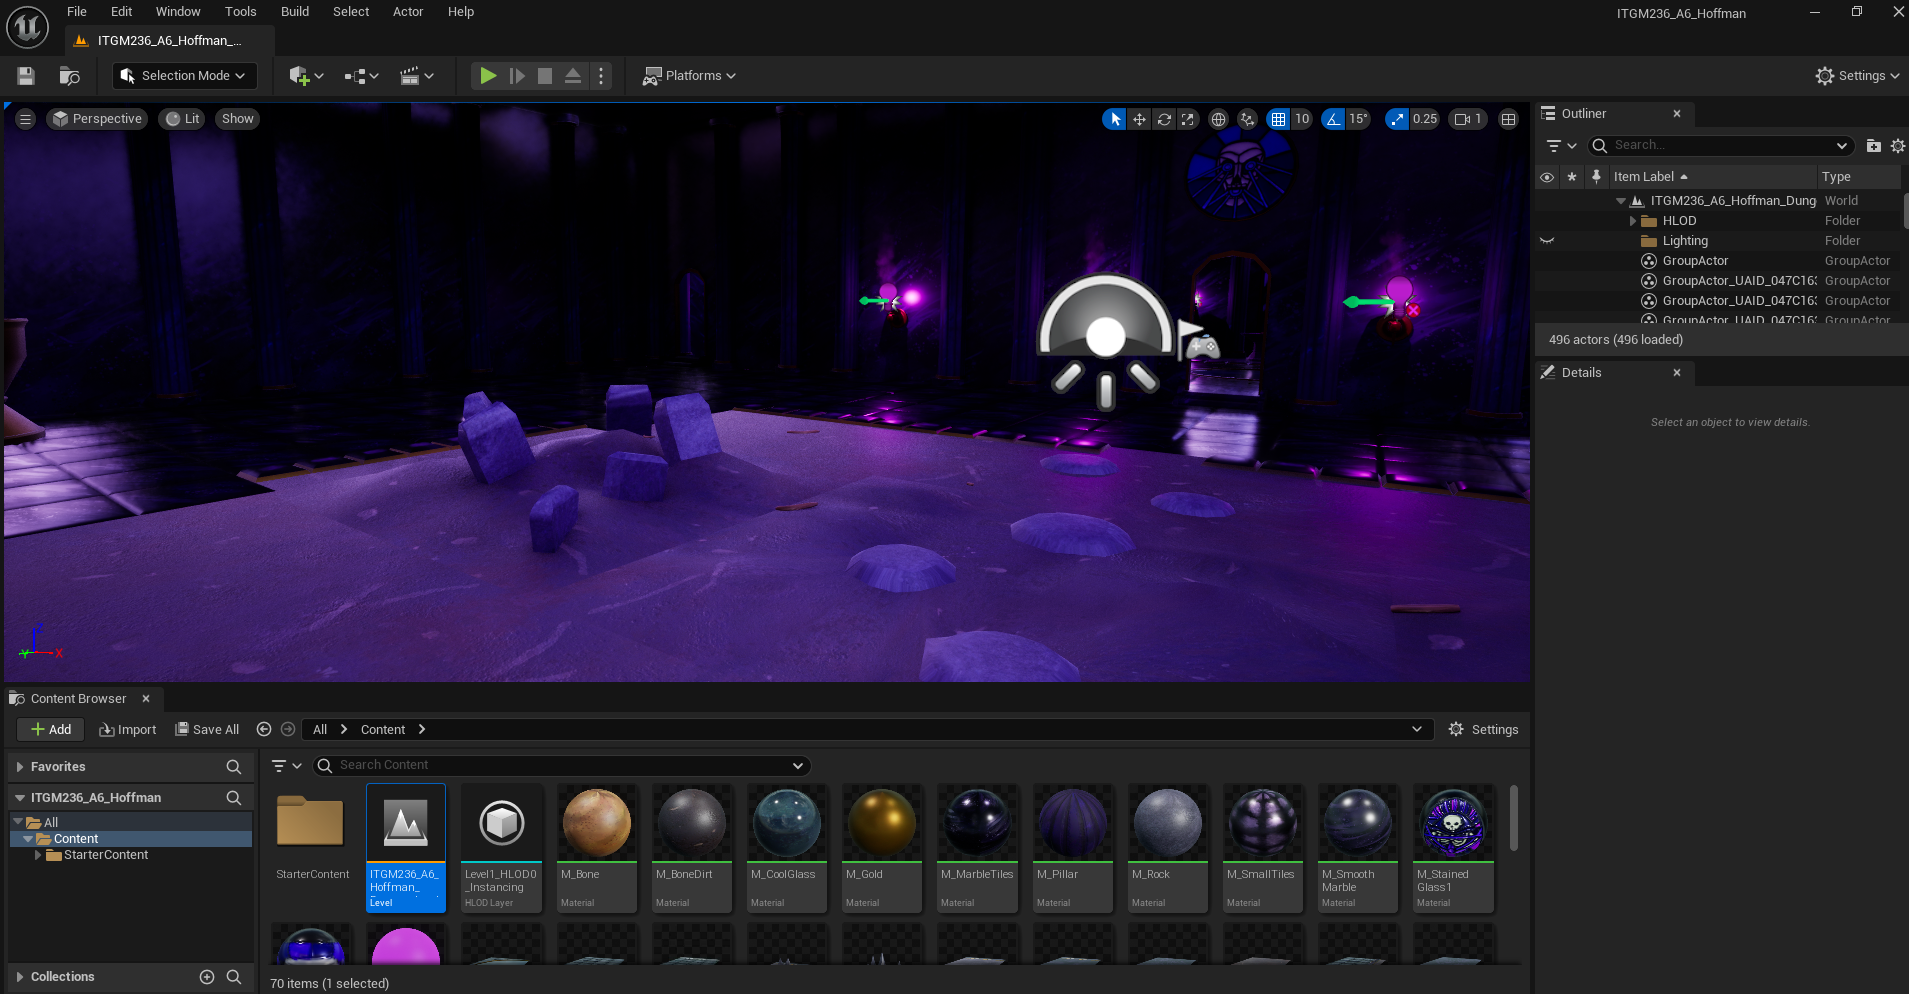
Task: Click the Stop simulation button
Action: (x=545, y=76)
